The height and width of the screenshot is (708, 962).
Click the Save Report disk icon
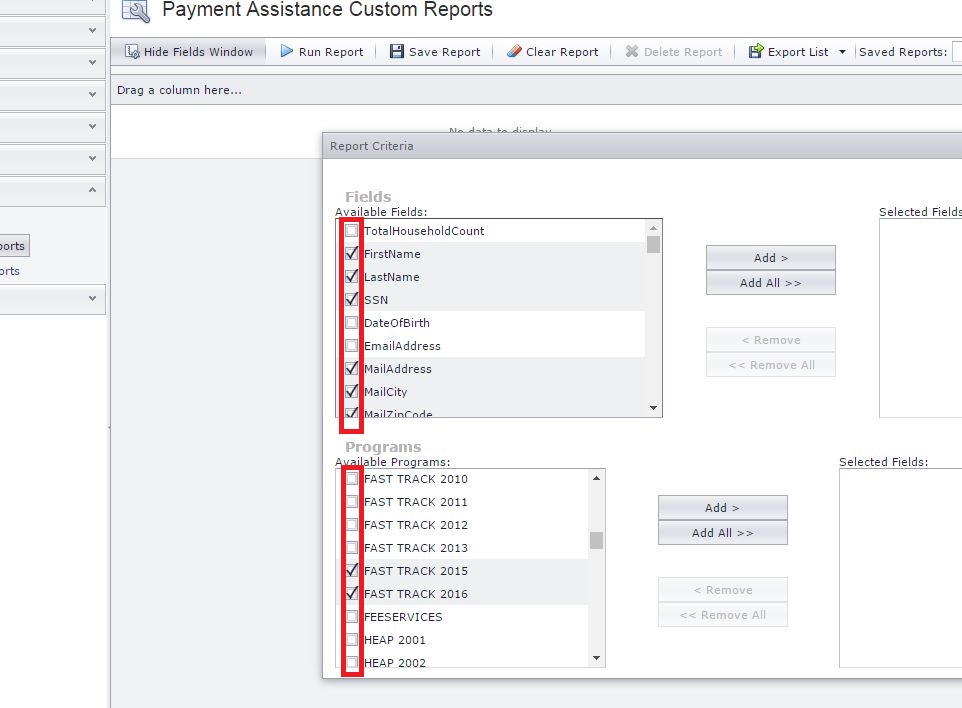[395, 50]
